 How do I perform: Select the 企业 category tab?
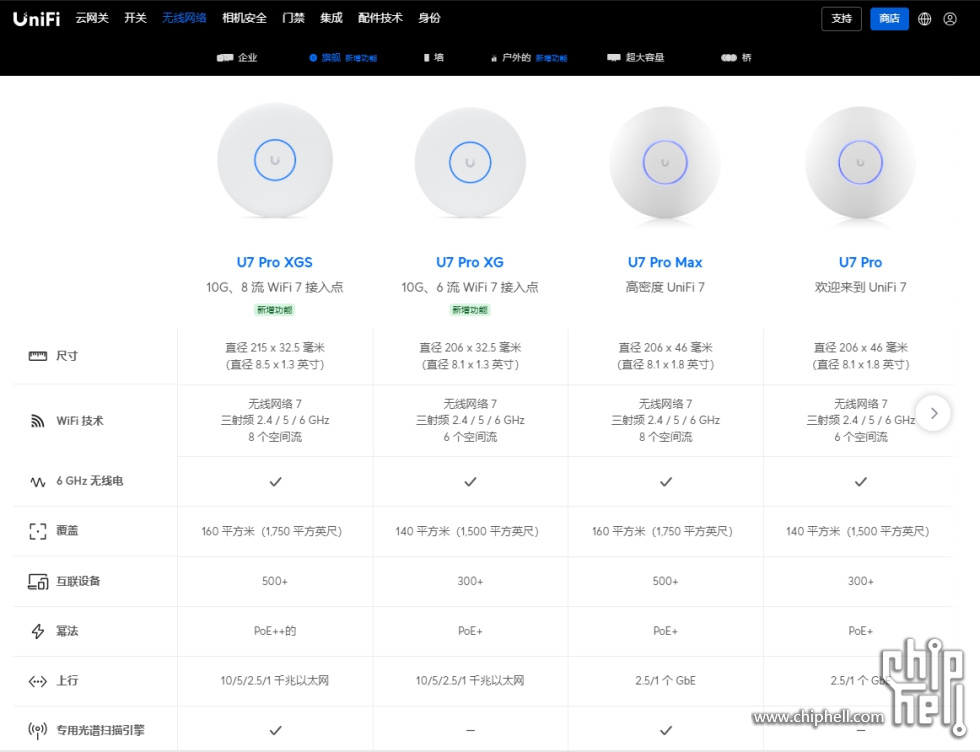coord(237,58)
